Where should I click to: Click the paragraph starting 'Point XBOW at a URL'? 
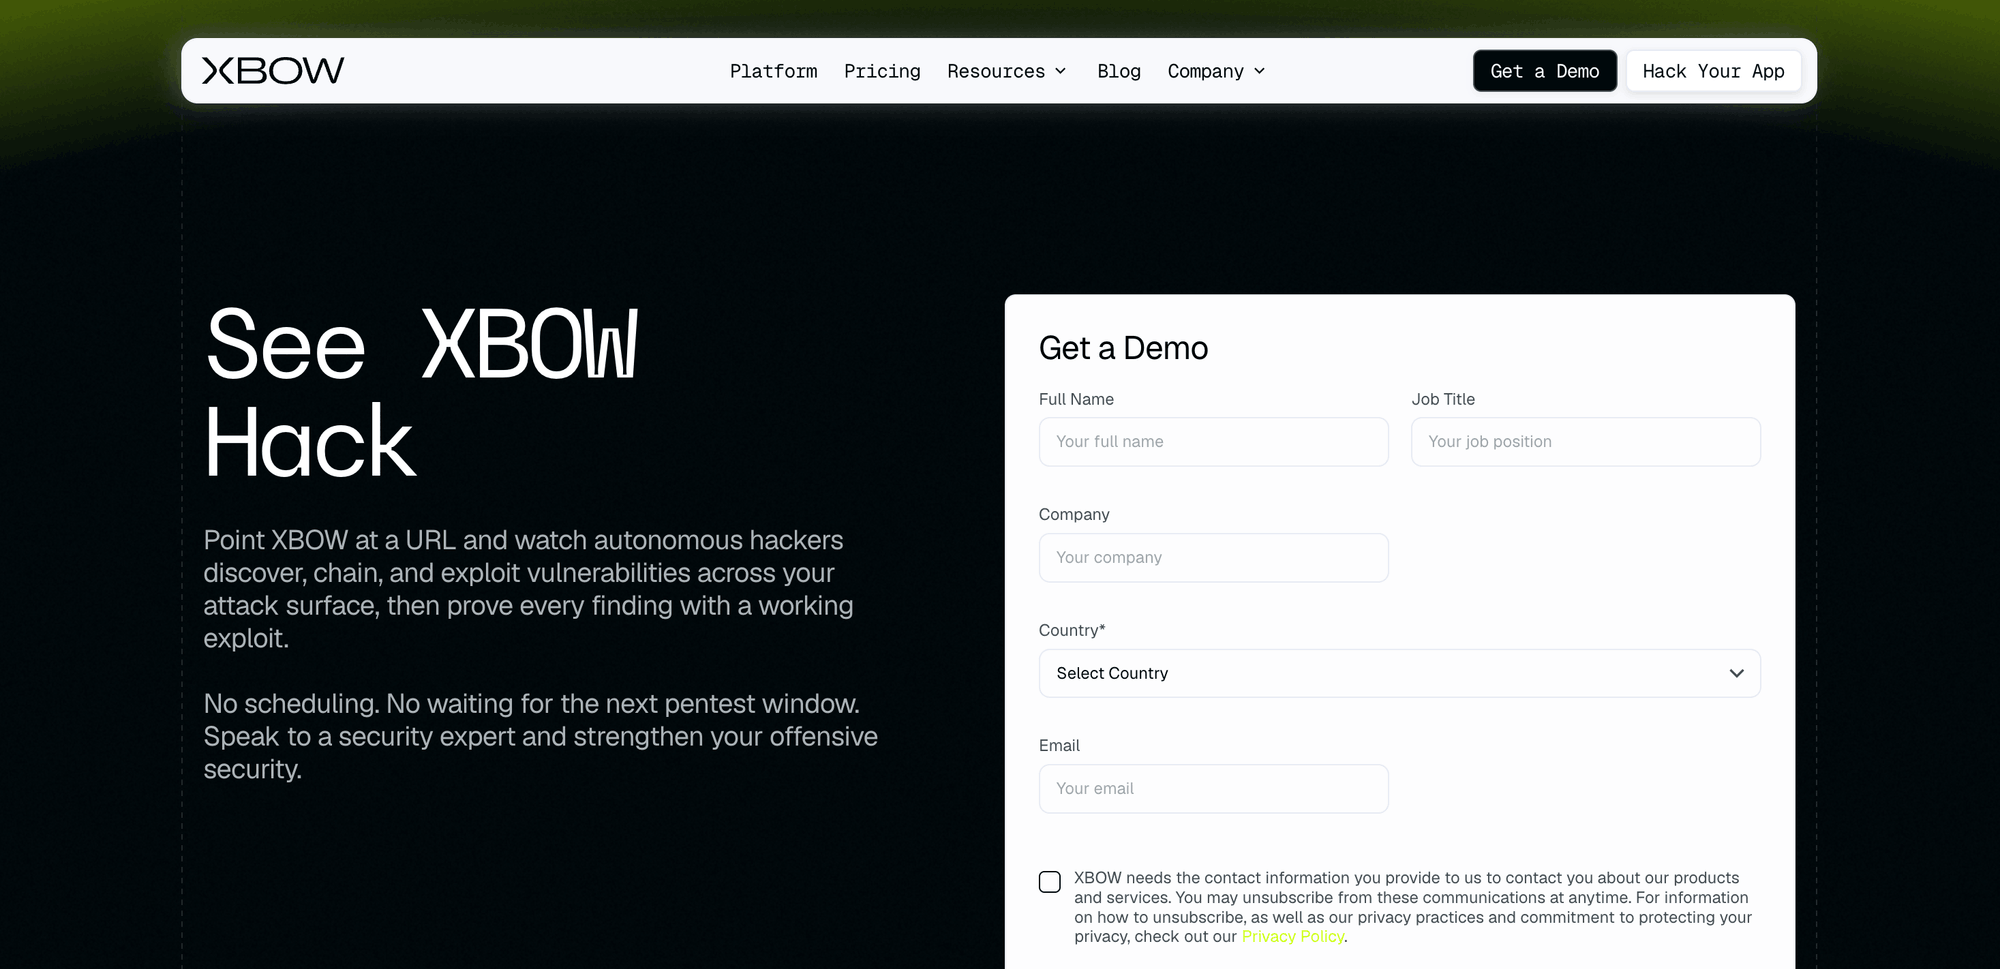pos(529,589)
